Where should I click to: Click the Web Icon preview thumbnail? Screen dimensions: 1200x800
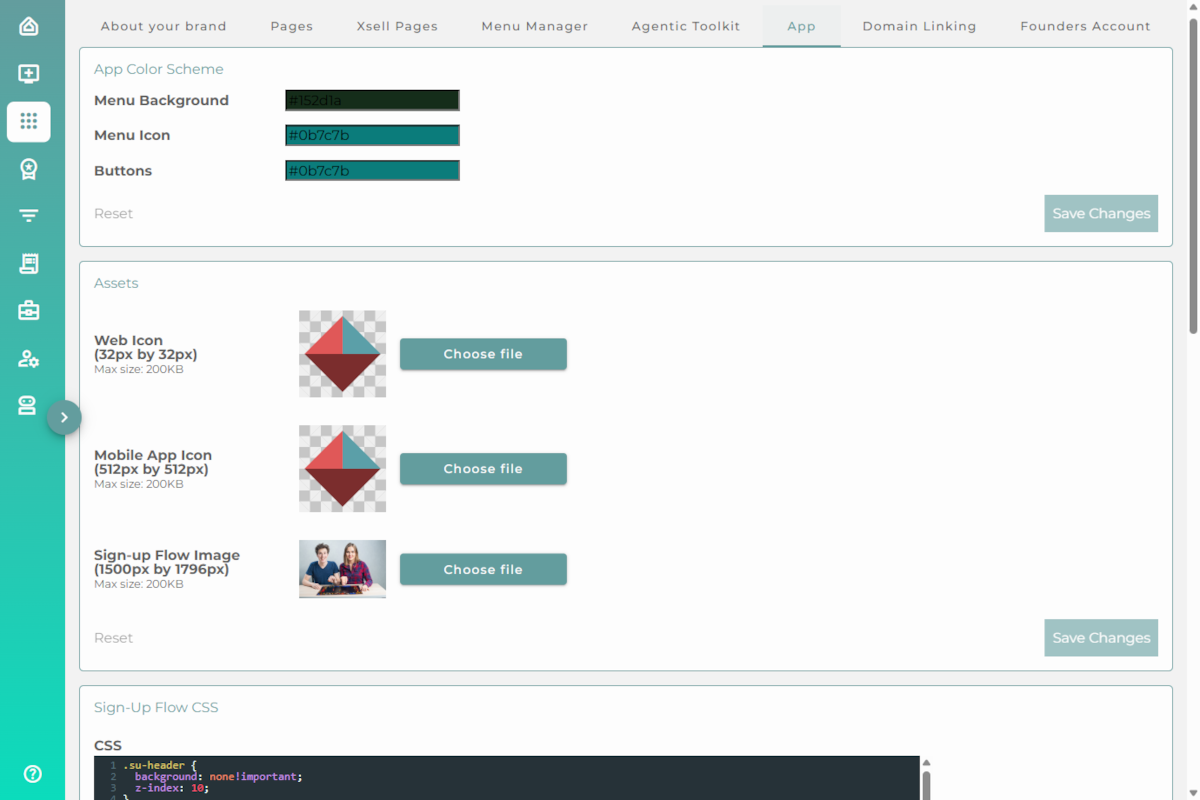342,354
